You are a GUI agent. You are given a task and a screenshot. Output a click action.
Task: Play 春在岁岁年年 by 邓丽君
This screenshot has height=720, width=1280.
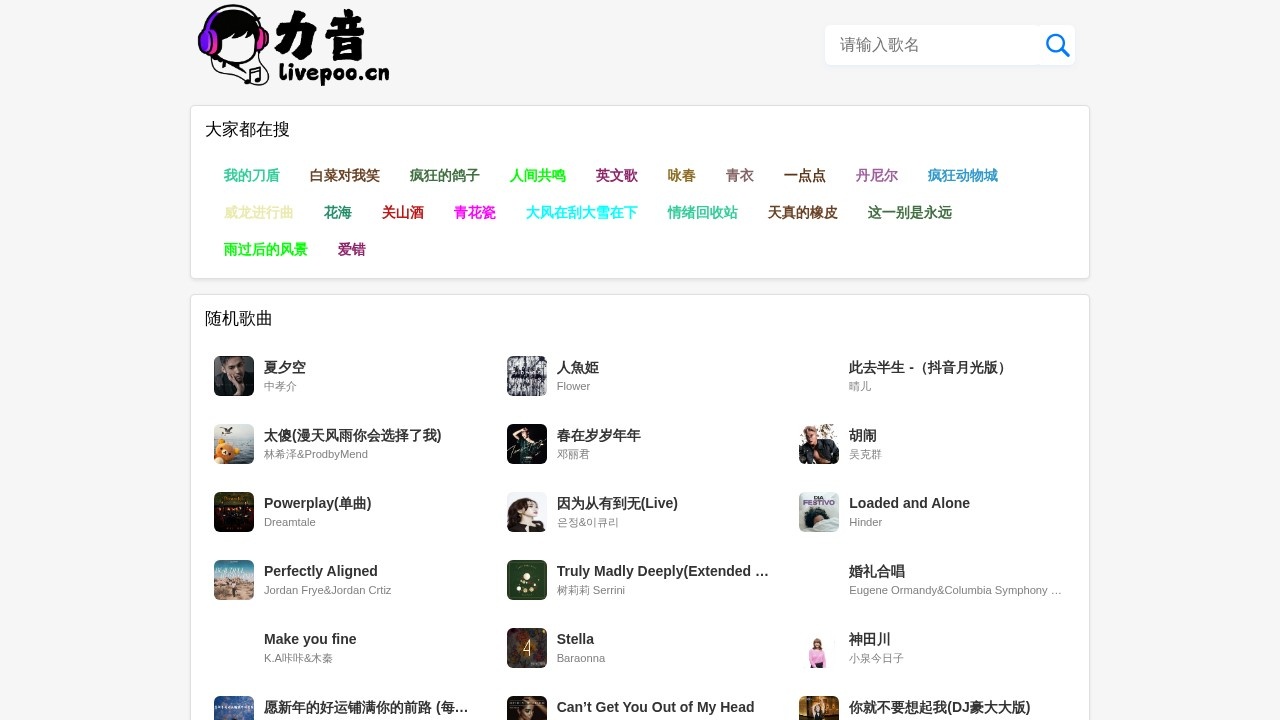[598, 435]
